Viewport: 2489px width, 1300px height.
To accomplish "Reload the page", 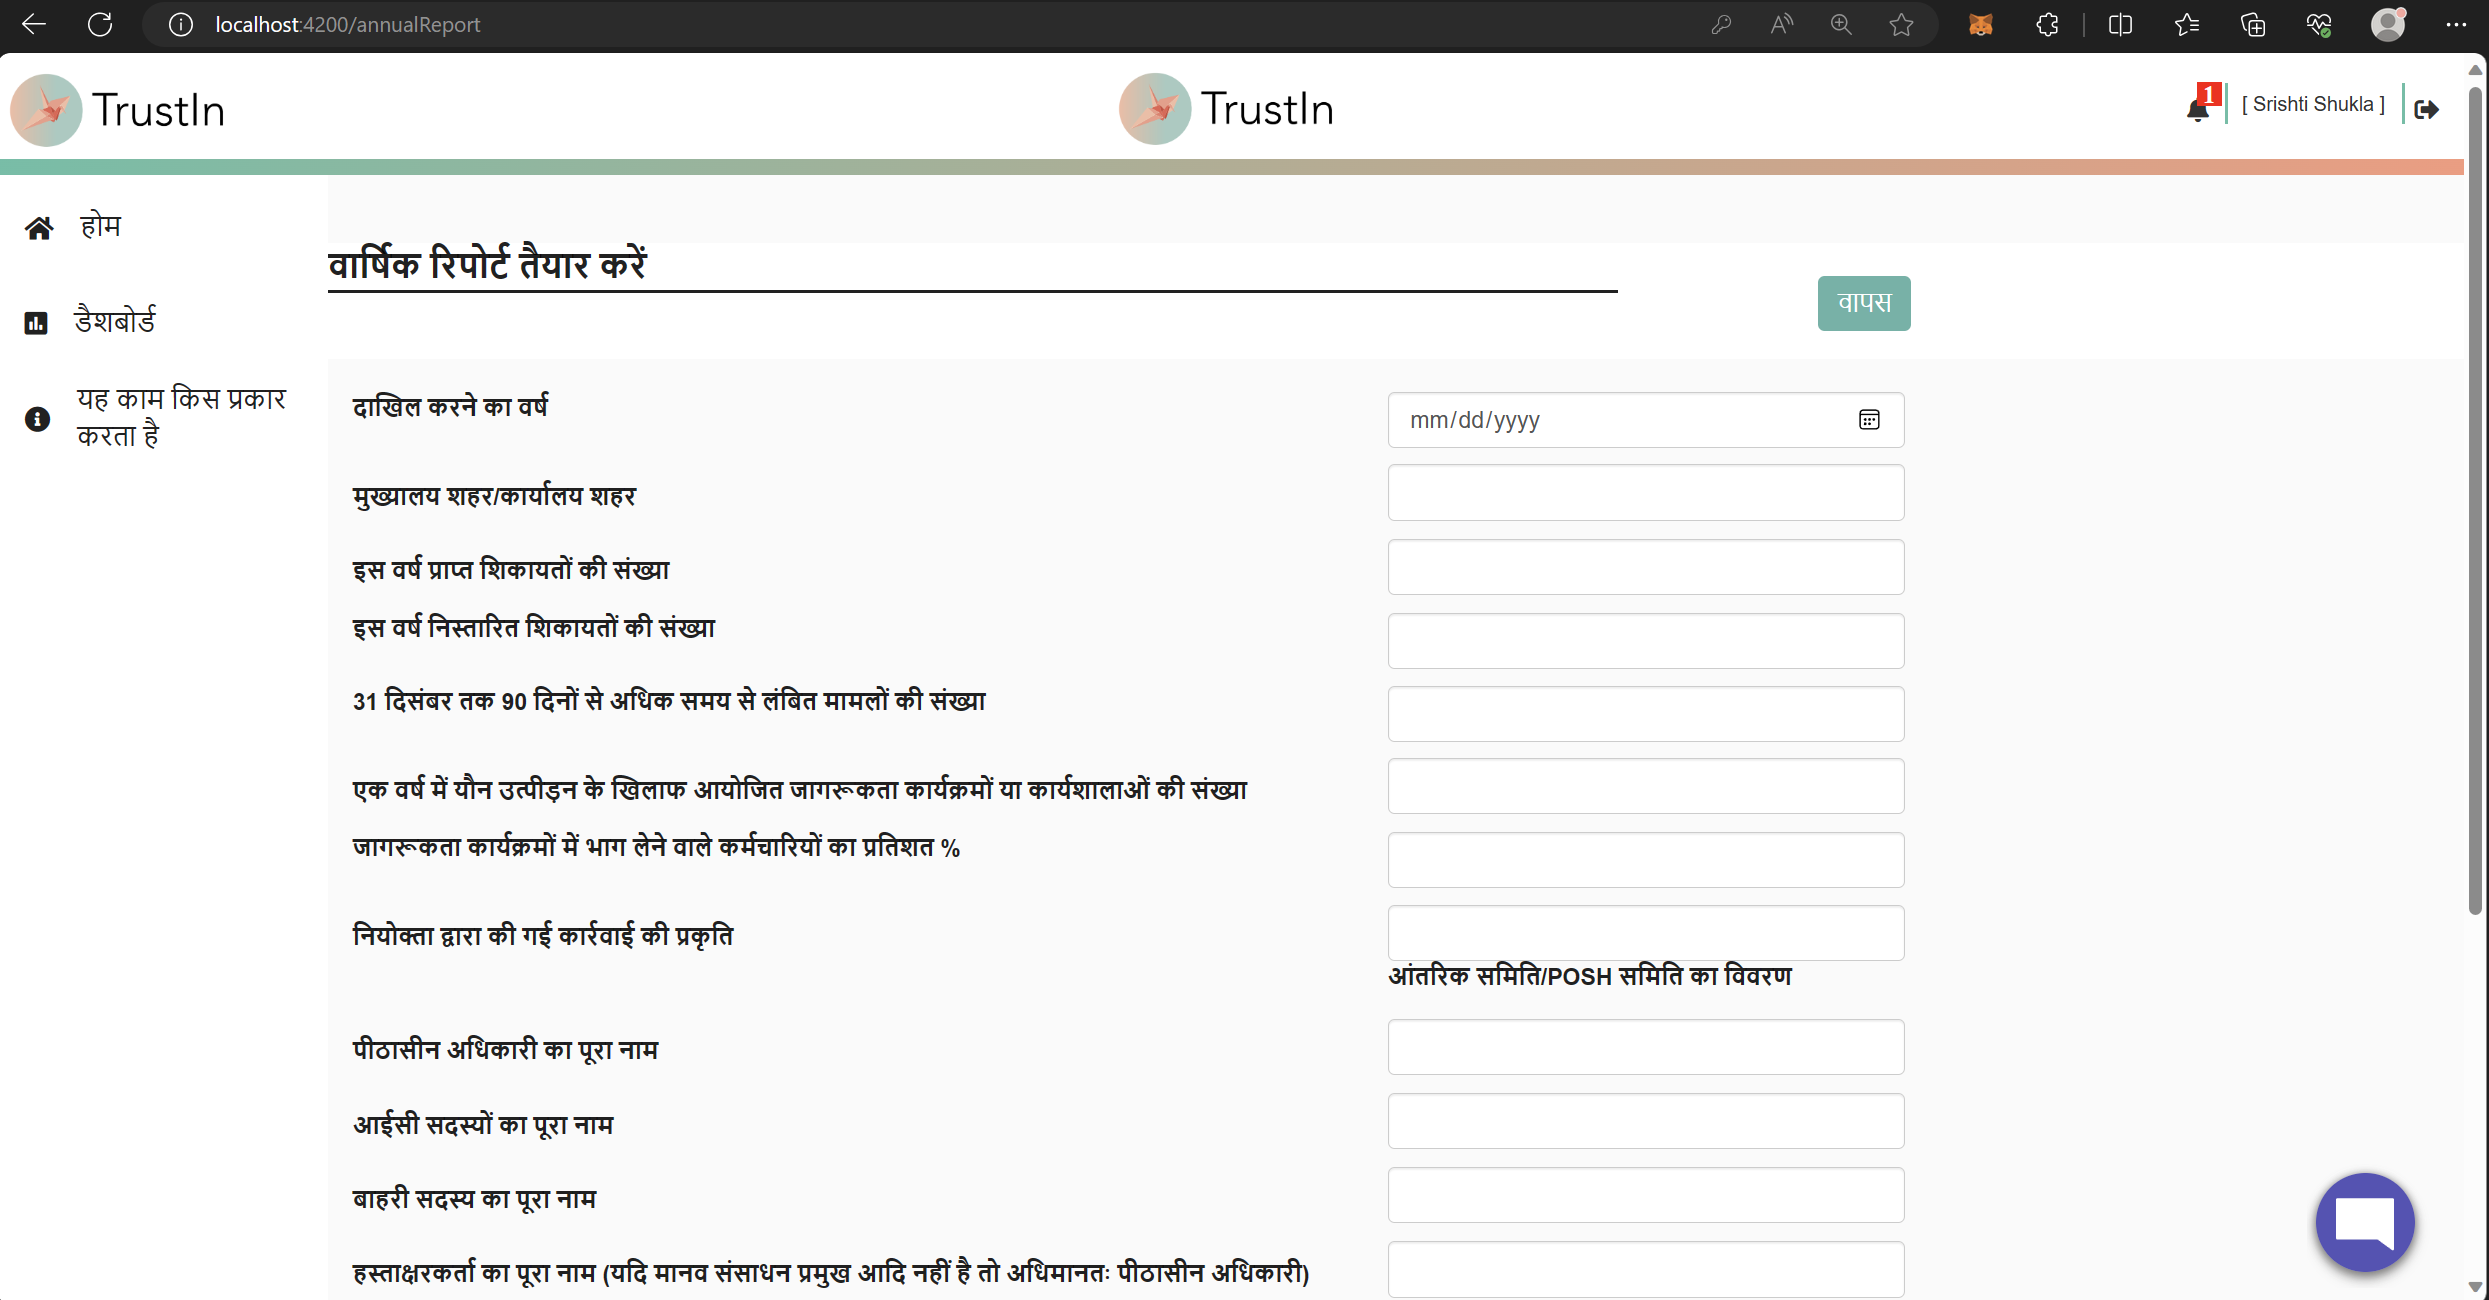I will point(100,24).
